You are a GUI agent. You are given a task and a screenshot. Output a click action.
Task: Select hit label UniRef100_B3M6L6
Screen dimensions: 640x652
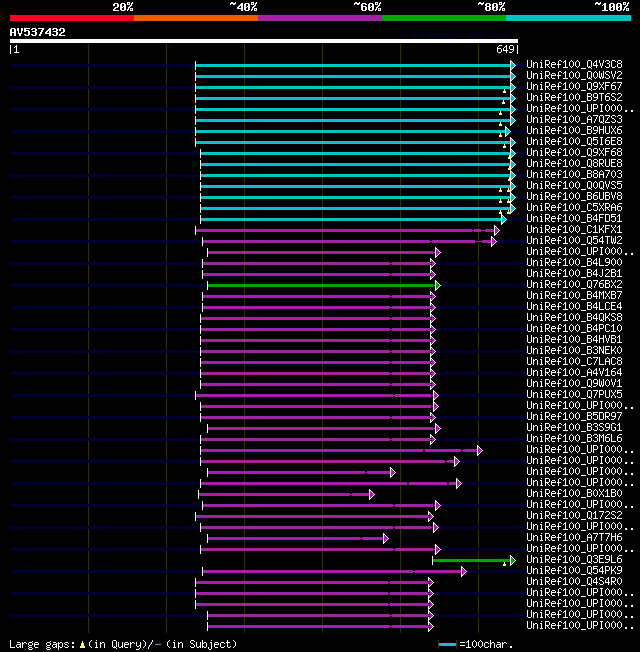pos(574,439)
